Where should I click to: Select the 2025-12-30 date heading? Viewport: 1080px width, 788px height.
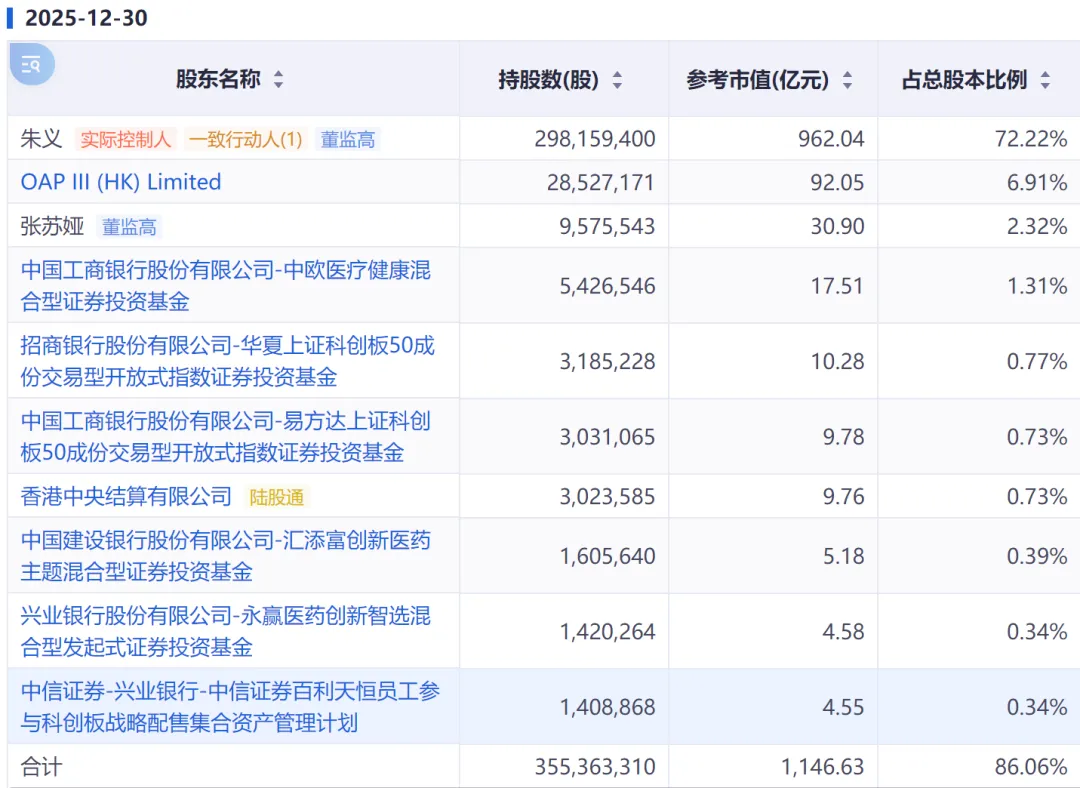click(x=86, y=18)
